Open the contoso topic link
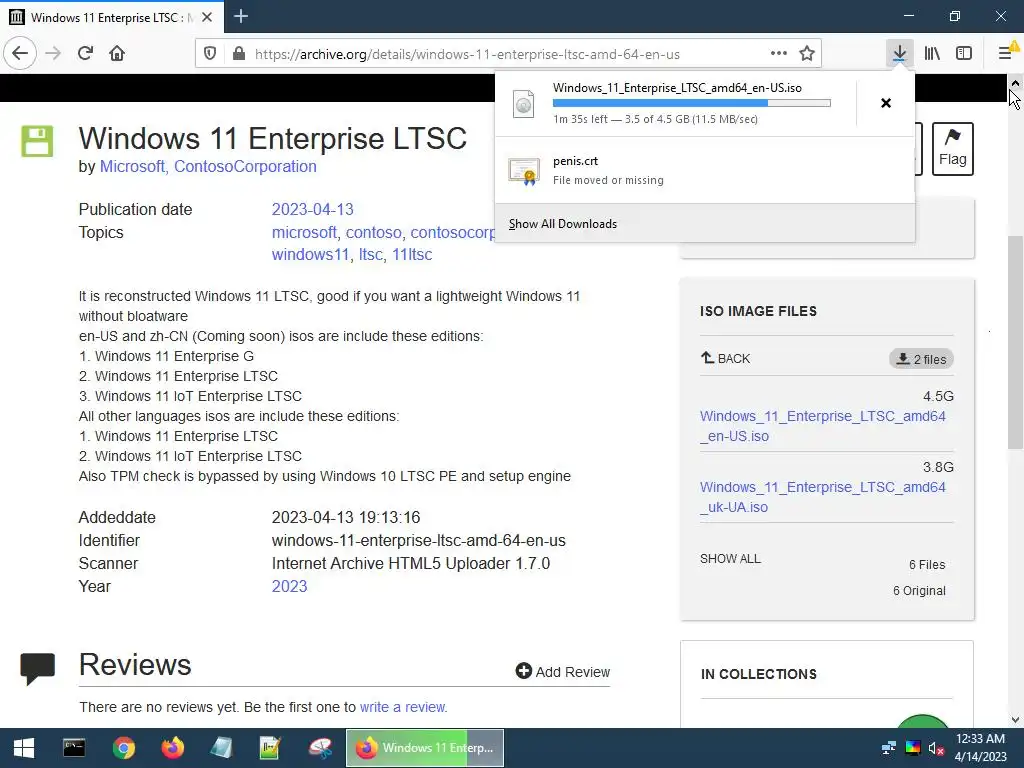 tap(374, 232)
